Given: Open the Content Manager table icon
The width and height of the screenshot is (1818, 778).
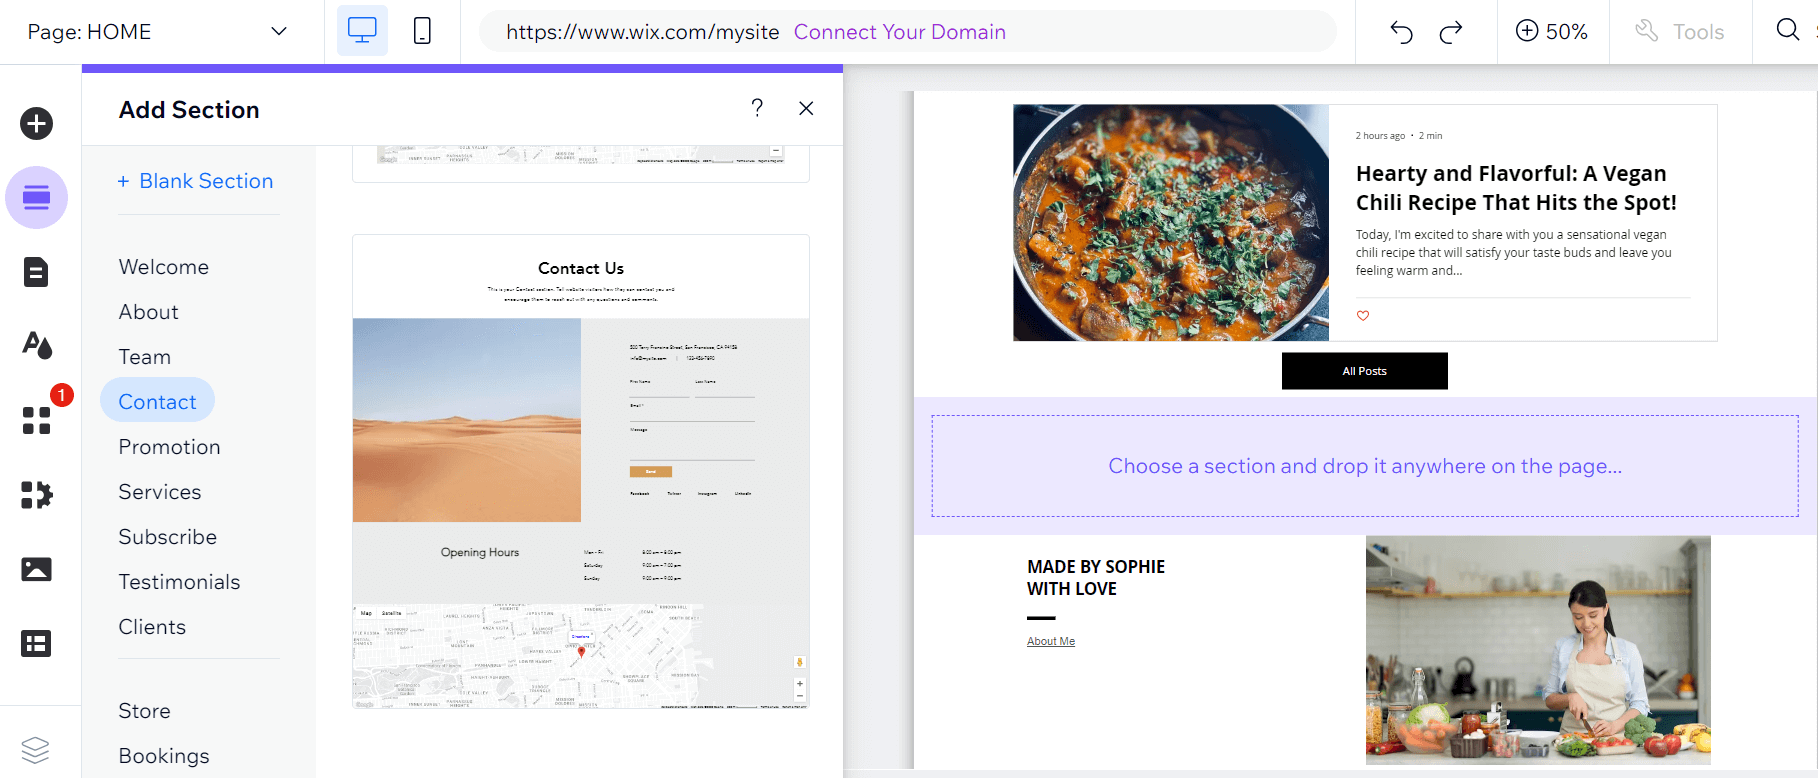Looking at the screenshot, I should (x=37, y=643).
